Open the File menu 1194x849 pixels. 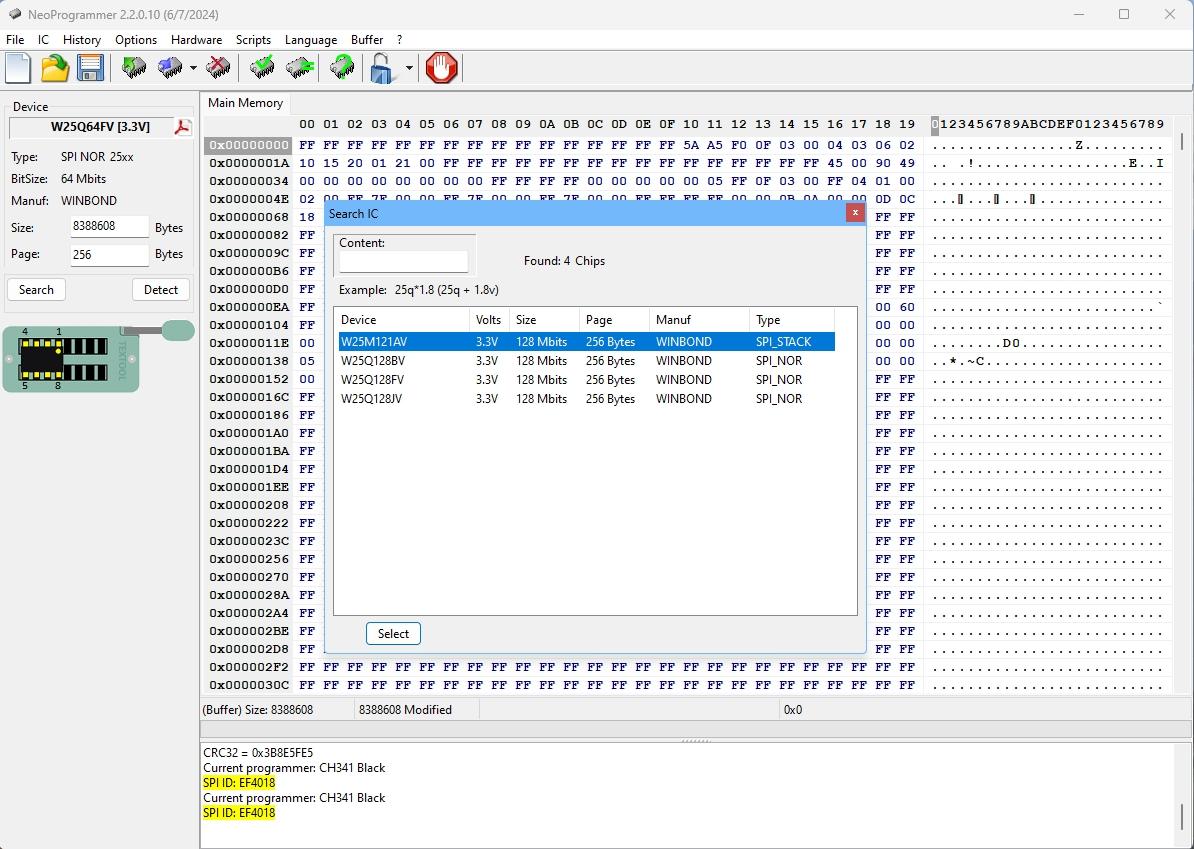[14, 40]
